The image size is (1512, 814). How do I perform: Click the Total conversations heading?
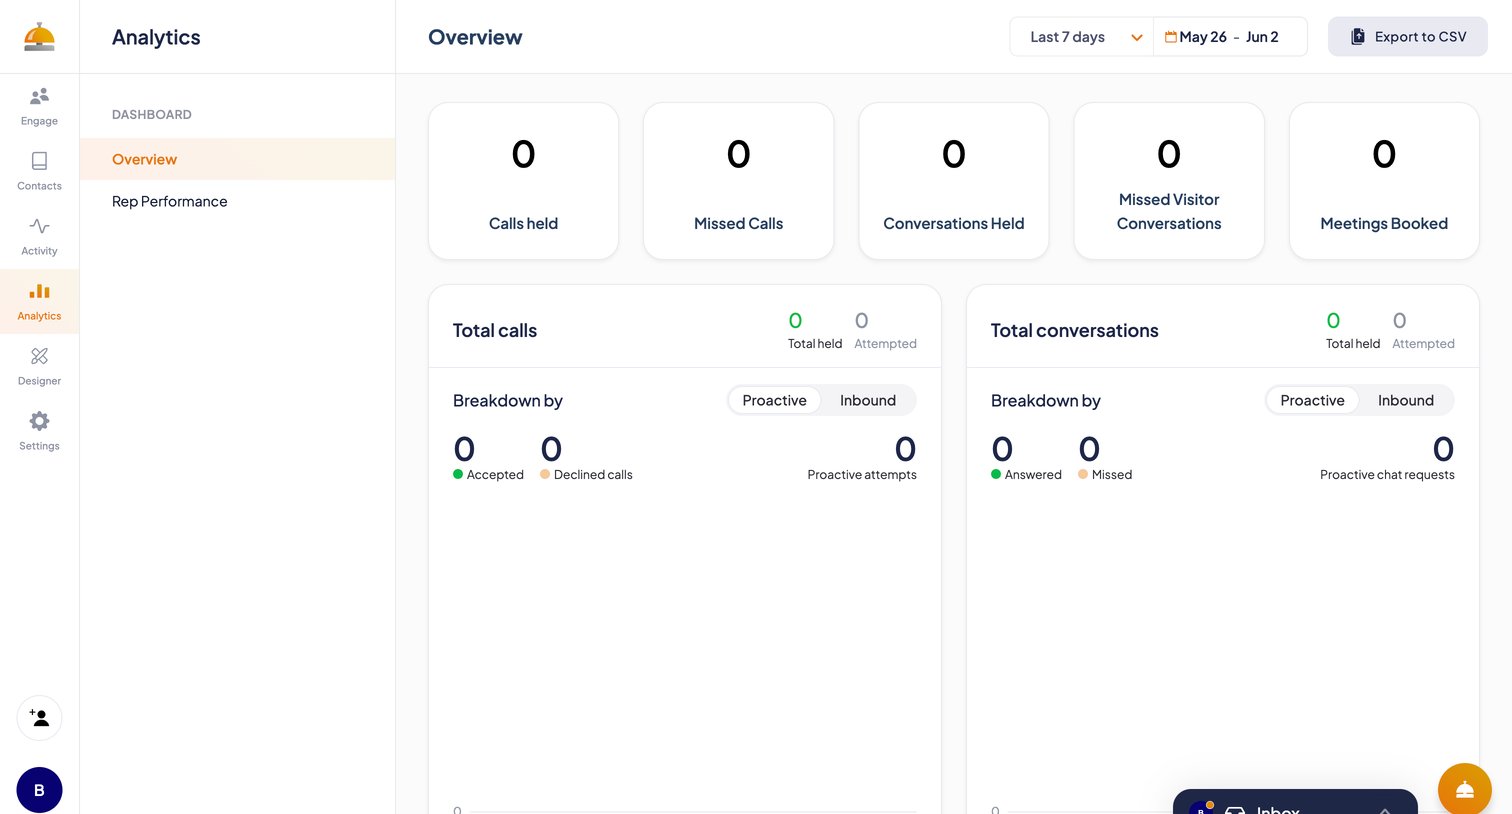(1075, 331)
